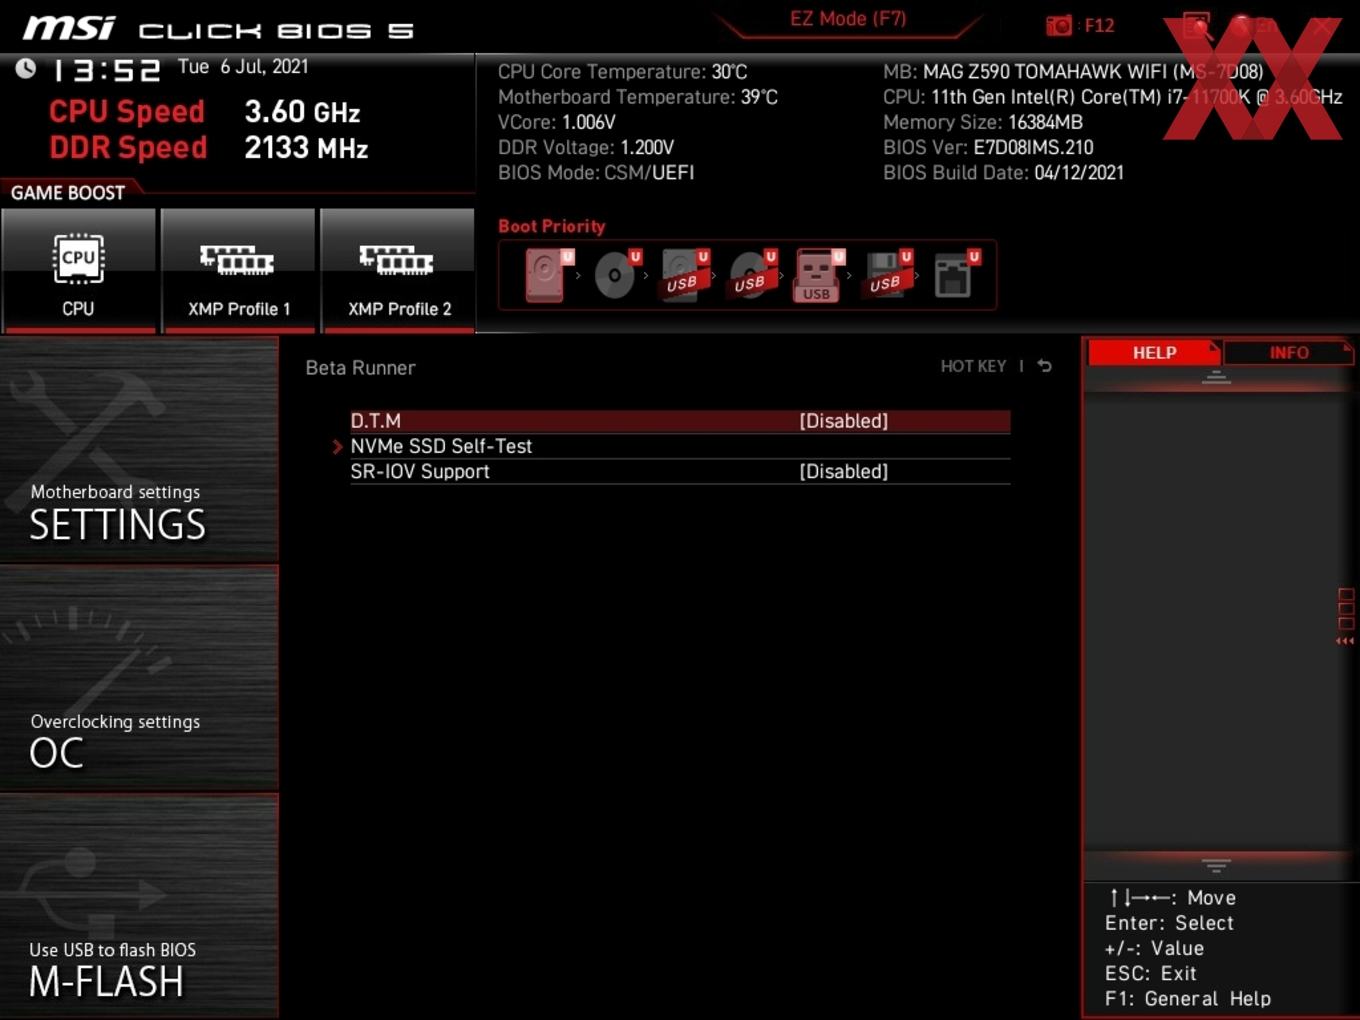Image resolution: width=1360 pixels, height=1020 pixels.
Task: Click the DDR Voltage 1.200V reading
Action: click(x=586, y=147)
